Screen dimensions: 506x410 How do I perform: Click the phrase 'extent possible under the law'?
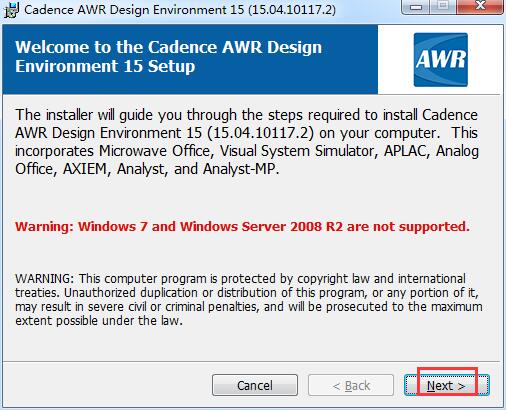(x=98, y=321)
